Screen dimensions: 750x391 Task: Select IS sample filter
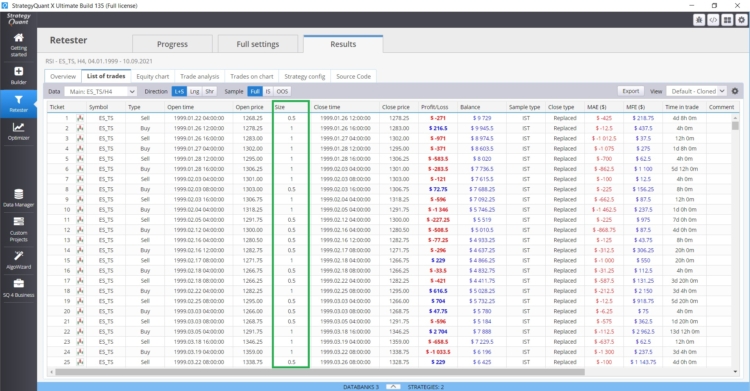268,91
